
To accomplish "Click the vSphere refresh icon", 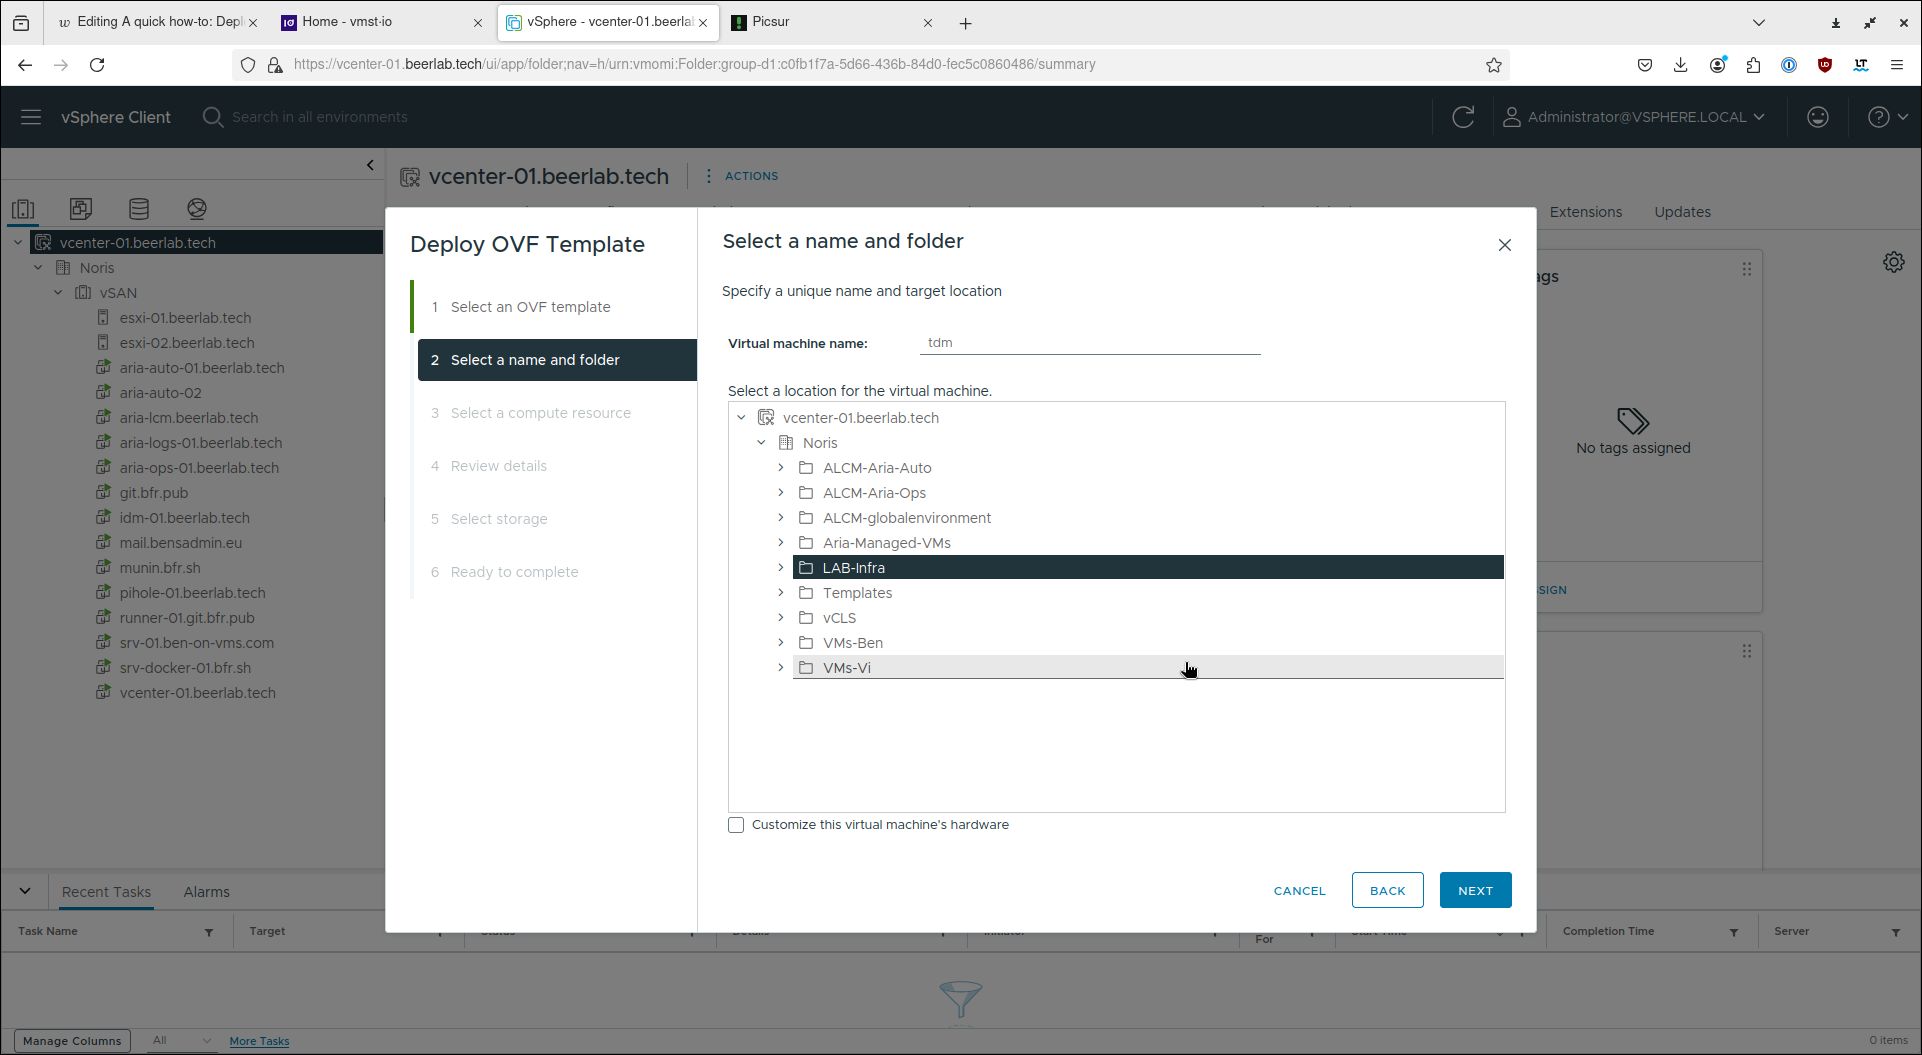I will [x=1463, y=117].
